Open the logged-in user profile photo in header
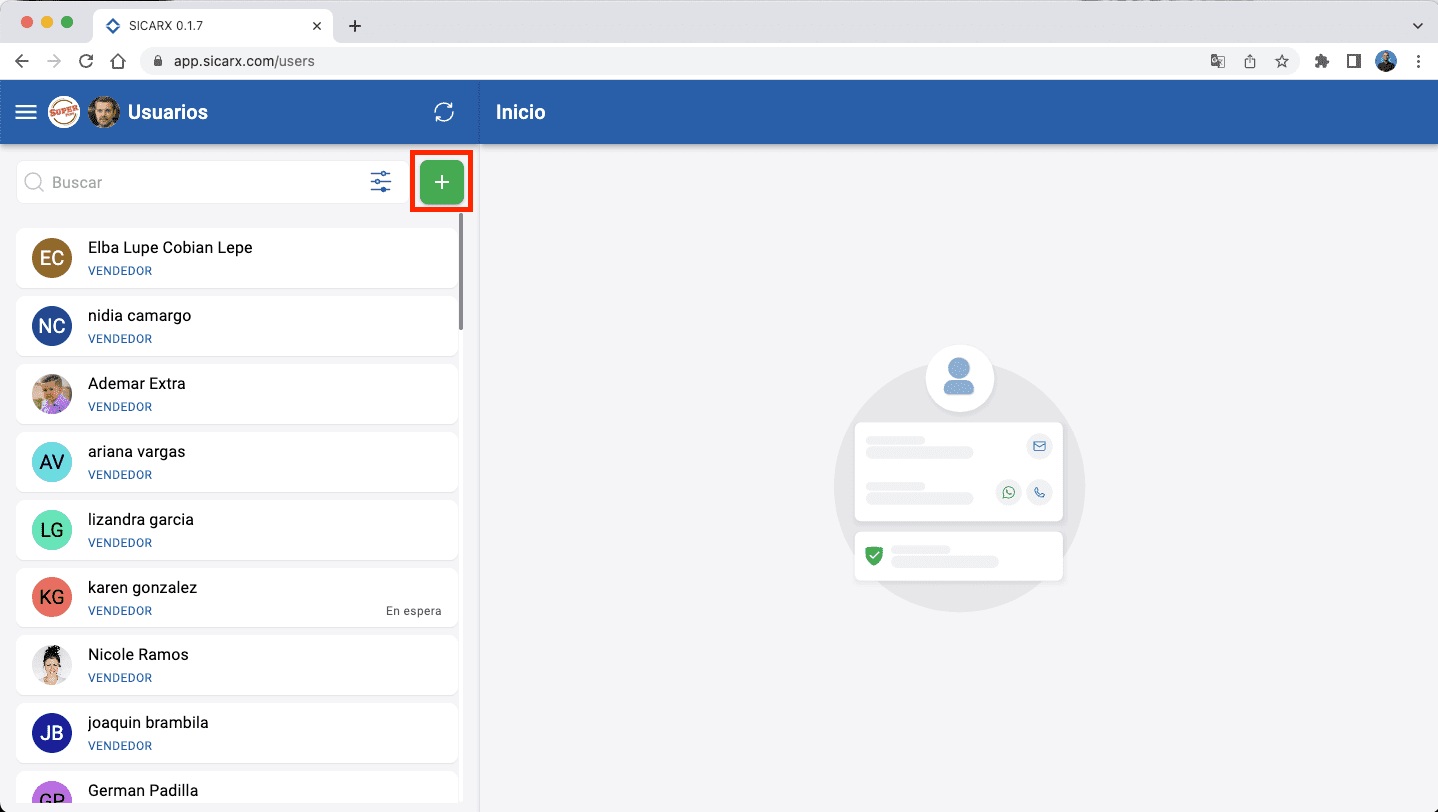The width and height of the screenshot is (1438, 812). (x=104, y=112)
